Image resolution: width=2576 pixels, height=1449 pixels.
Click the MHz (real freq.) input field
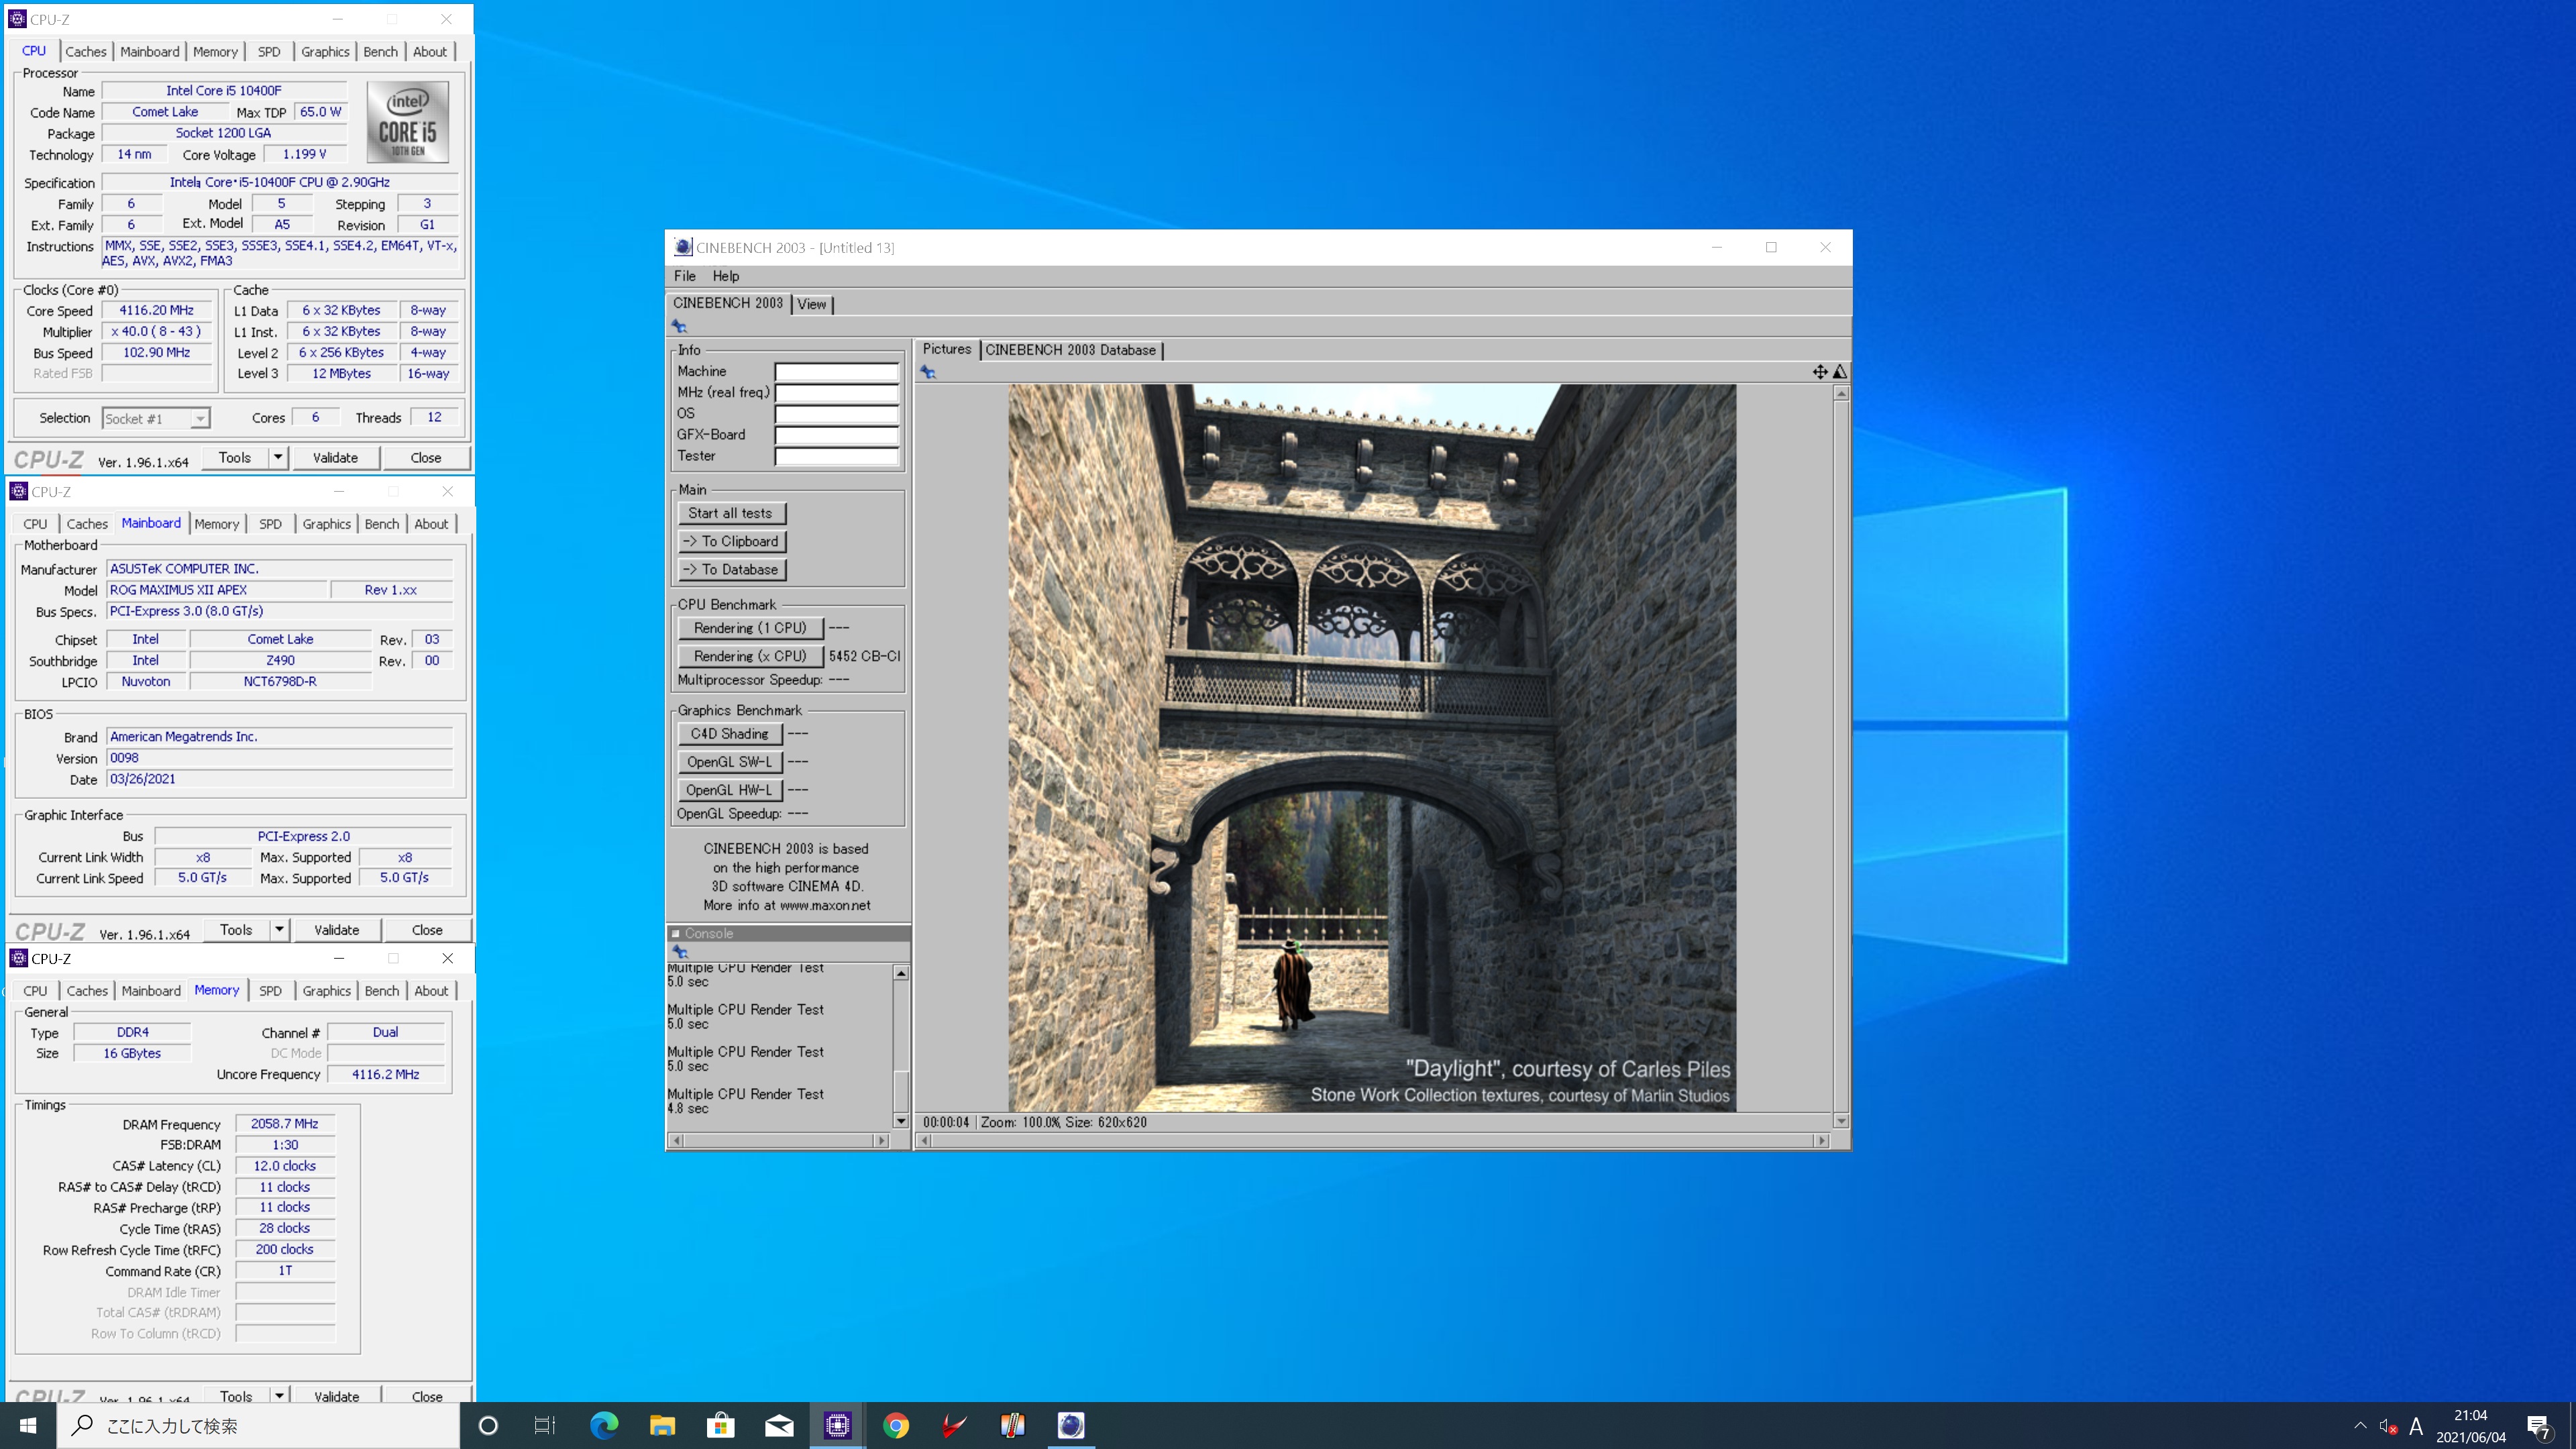(837, 393)
